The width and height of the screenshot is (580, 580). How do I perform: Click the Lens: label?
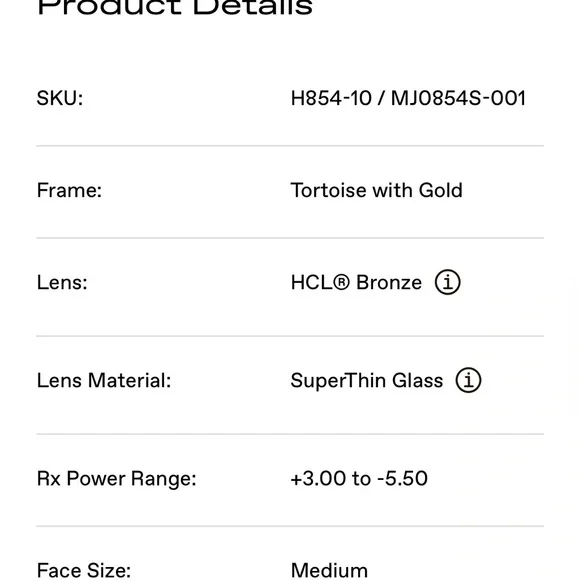[62, 283]
